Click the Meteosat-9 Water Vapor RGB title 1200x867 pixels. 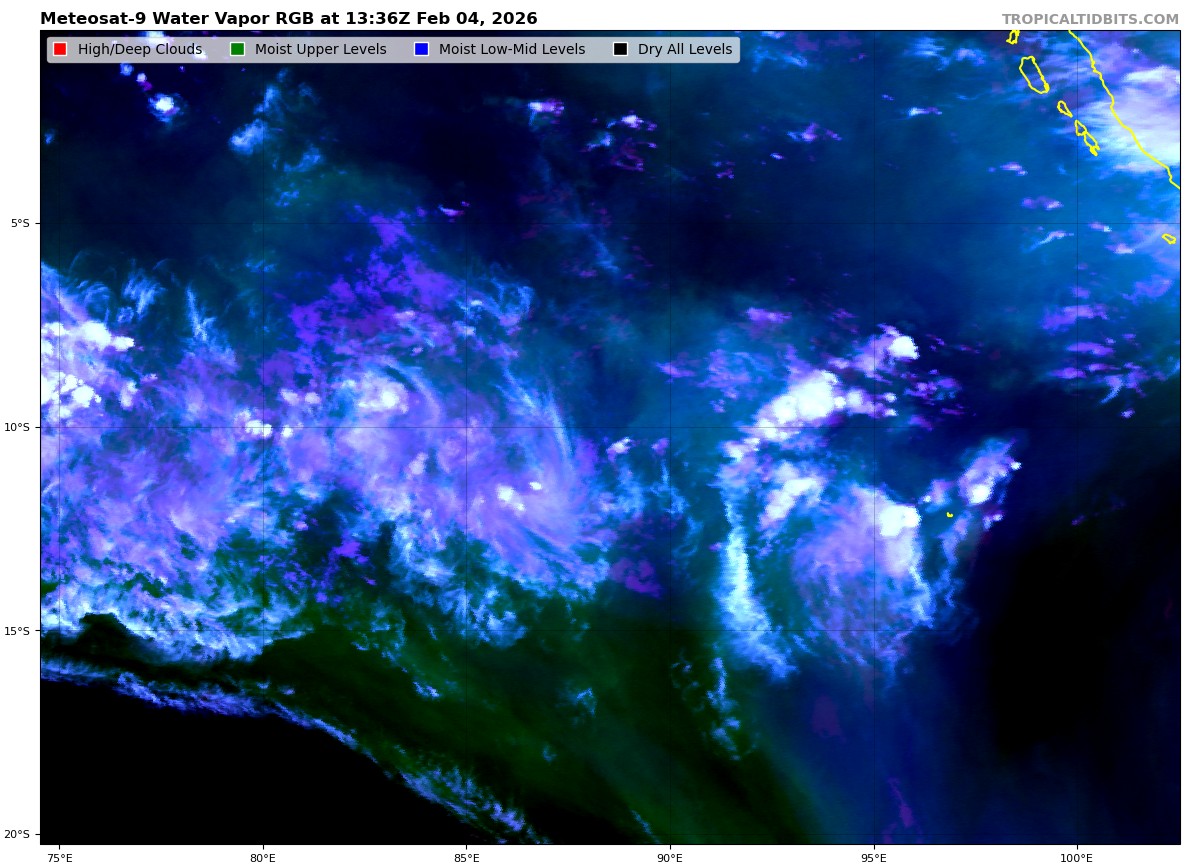click(x=288, y=19)
